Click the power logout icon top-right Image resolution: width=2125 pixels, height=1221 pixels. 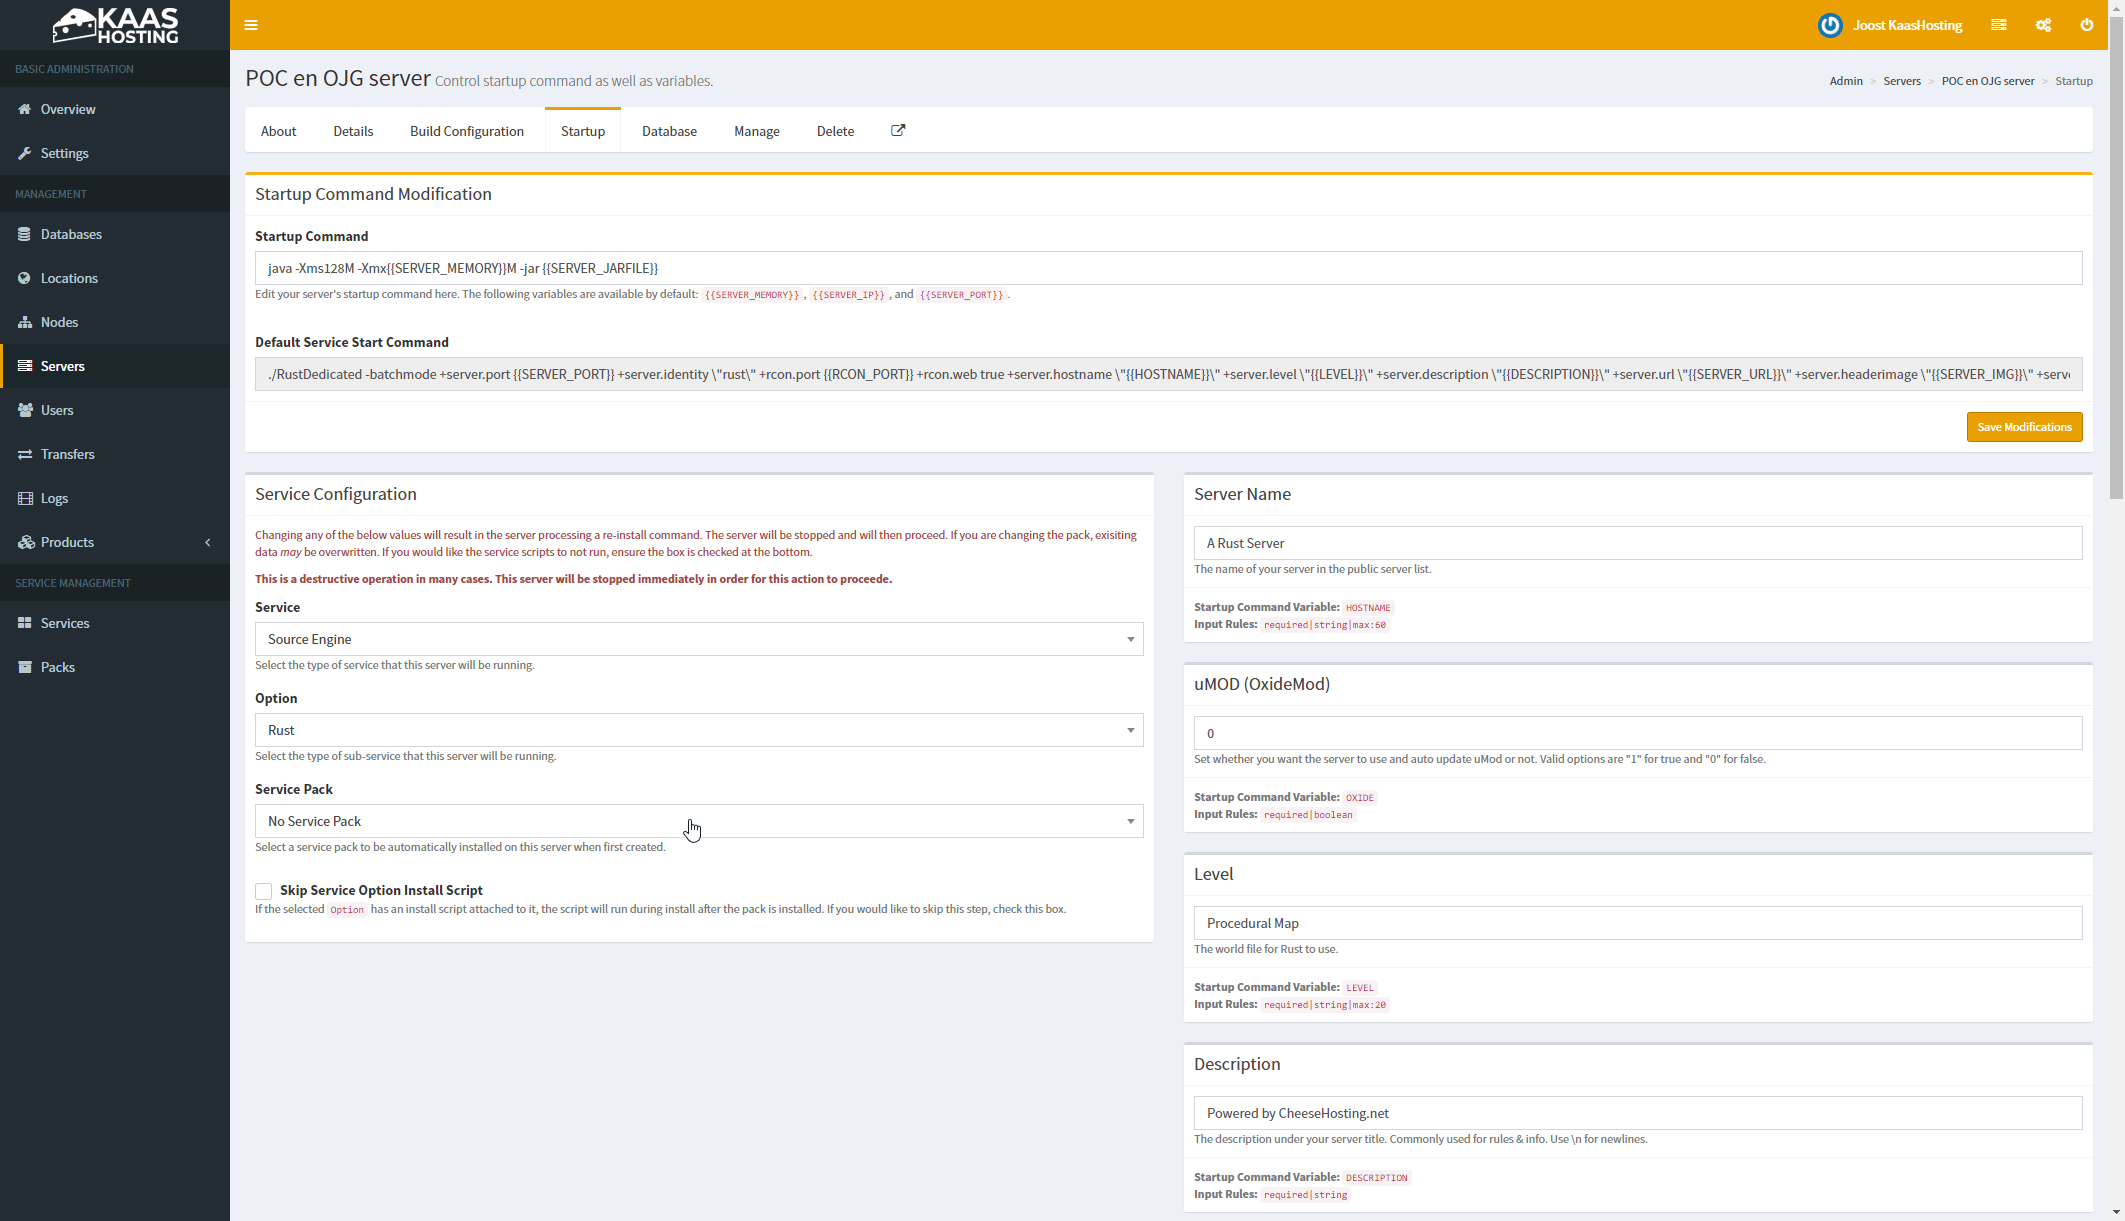[x=2086, y=25]
